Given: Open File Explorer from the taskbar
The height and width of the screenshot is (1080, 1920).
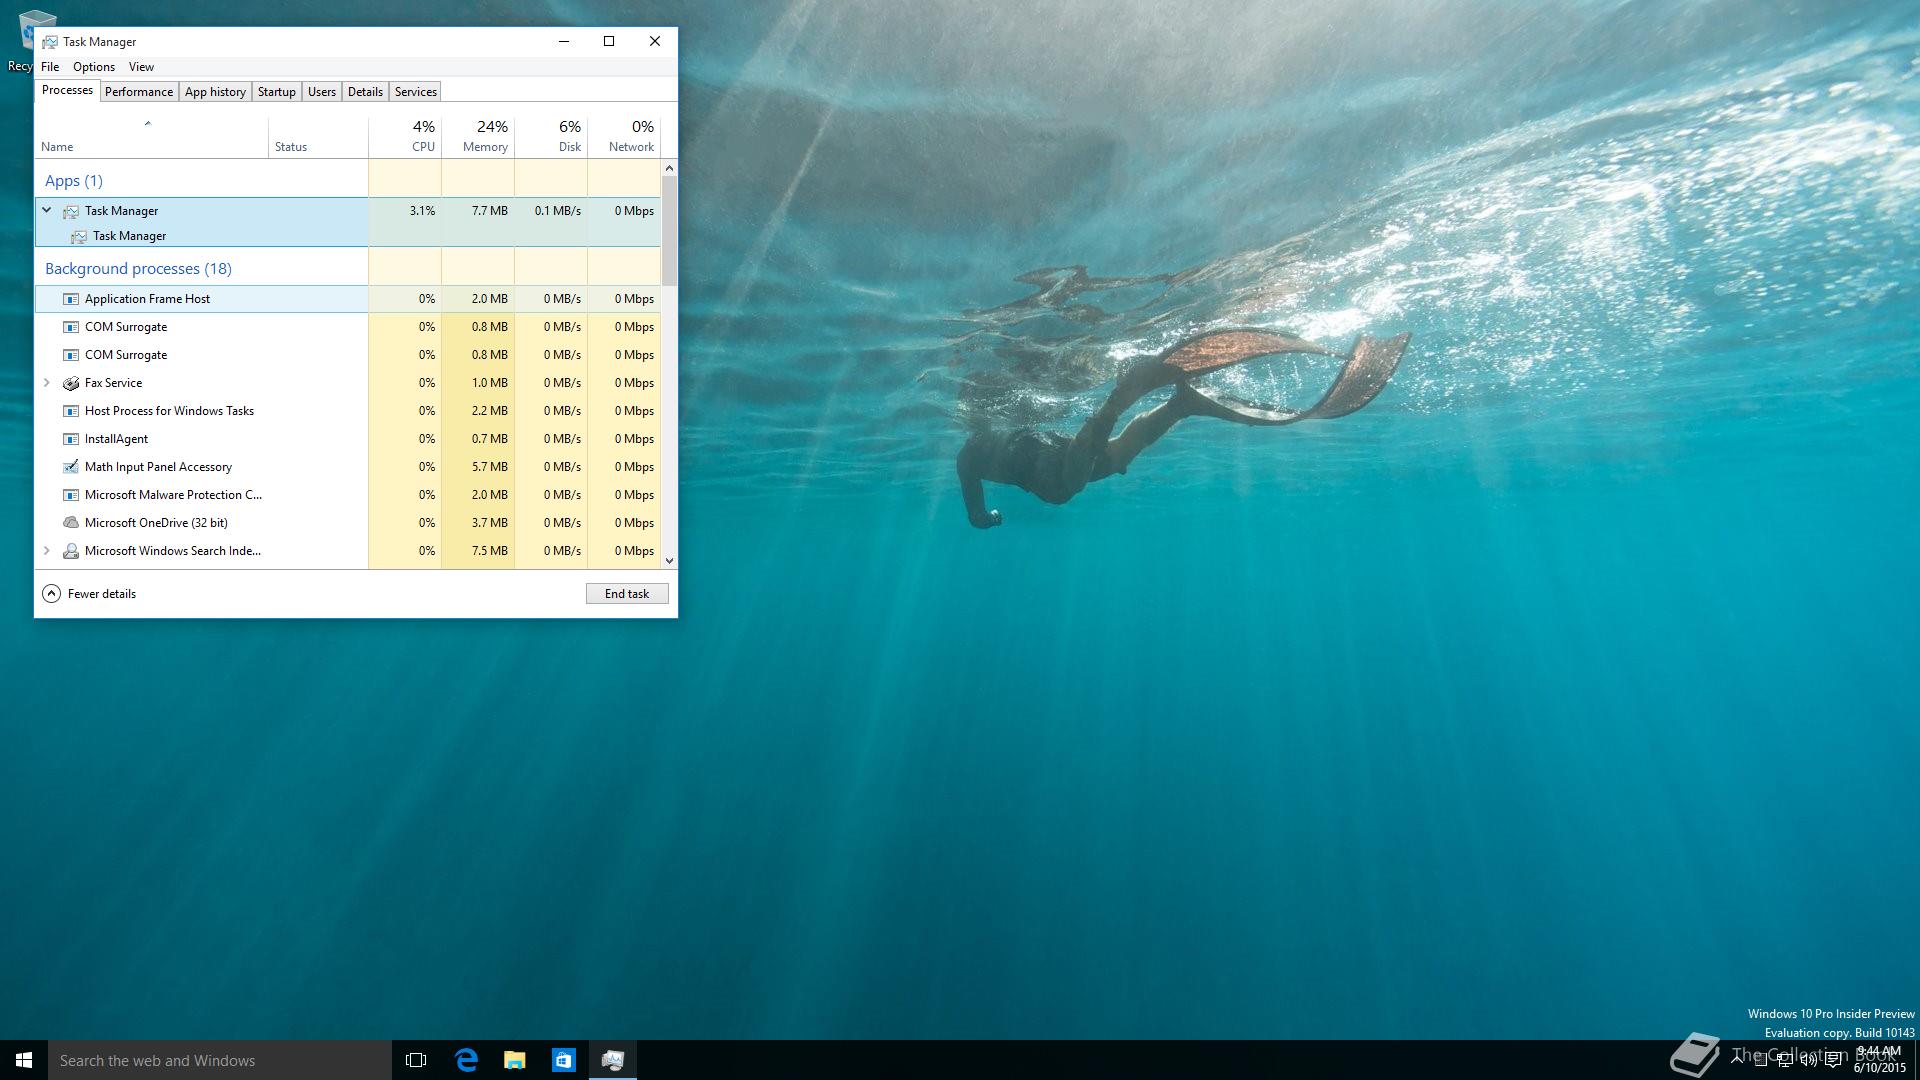Looking at the screenshot, I should click(x=515, y=1060).
